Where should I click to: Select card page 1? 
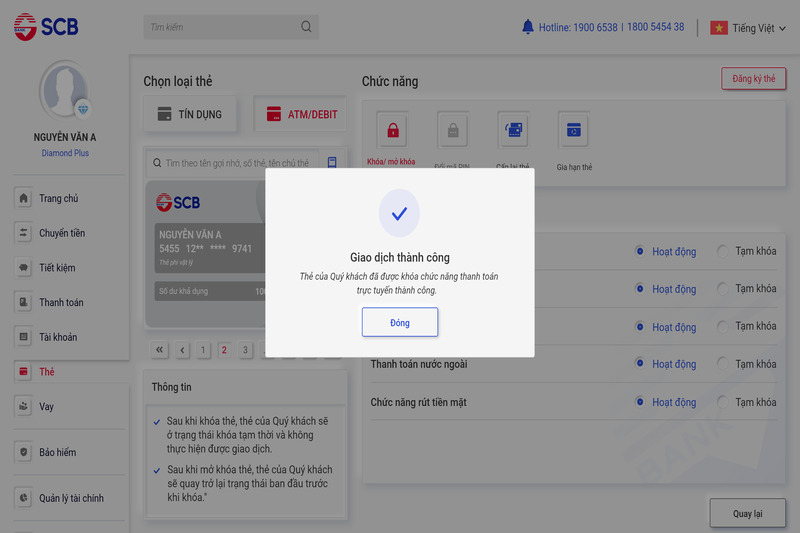click(x=203, y=350)
